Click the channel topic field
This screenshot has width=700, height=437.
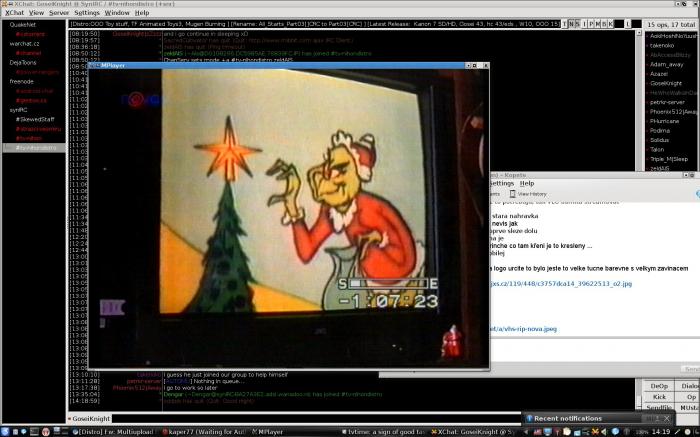[315, 24]
